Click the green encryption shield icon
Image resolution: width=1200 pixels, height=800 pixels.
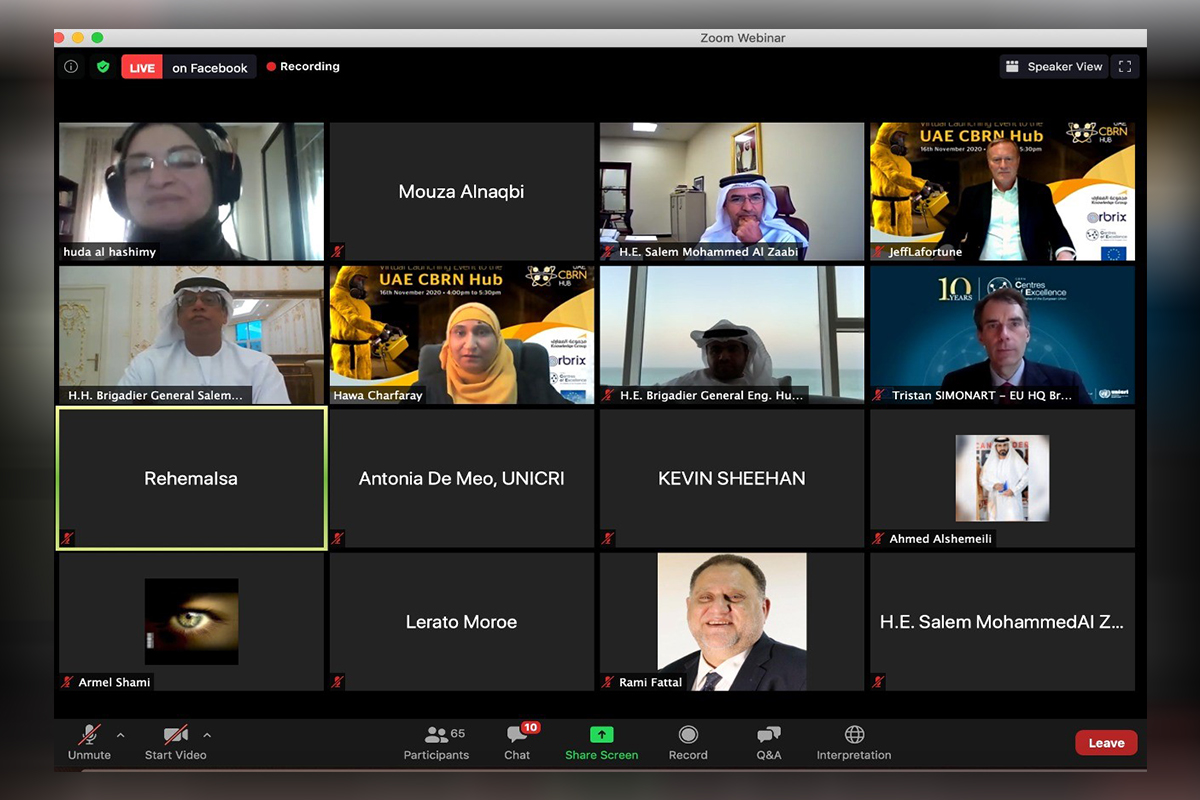[x=102, y=67]
